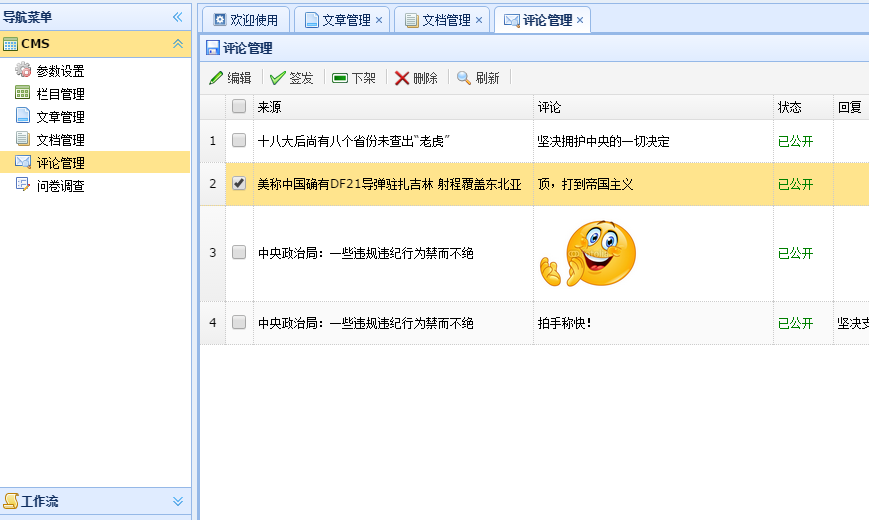869x520 pixels.
Task: Uncheck the selected checkbox in row 2
Action: coord(239,184)
